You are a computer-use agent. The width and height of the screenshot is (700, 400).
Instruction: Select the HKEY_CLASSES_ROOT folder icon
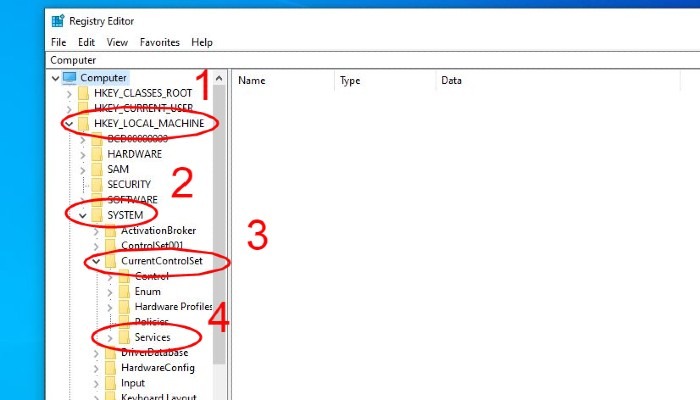click(x=83, y=93)
